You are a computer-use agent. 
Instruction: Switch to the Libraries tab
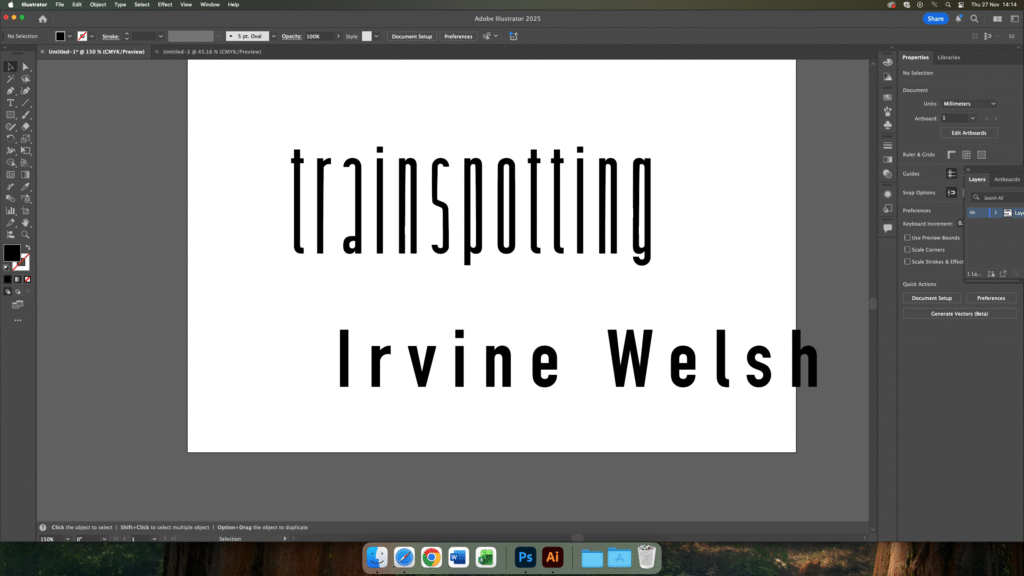948,57
